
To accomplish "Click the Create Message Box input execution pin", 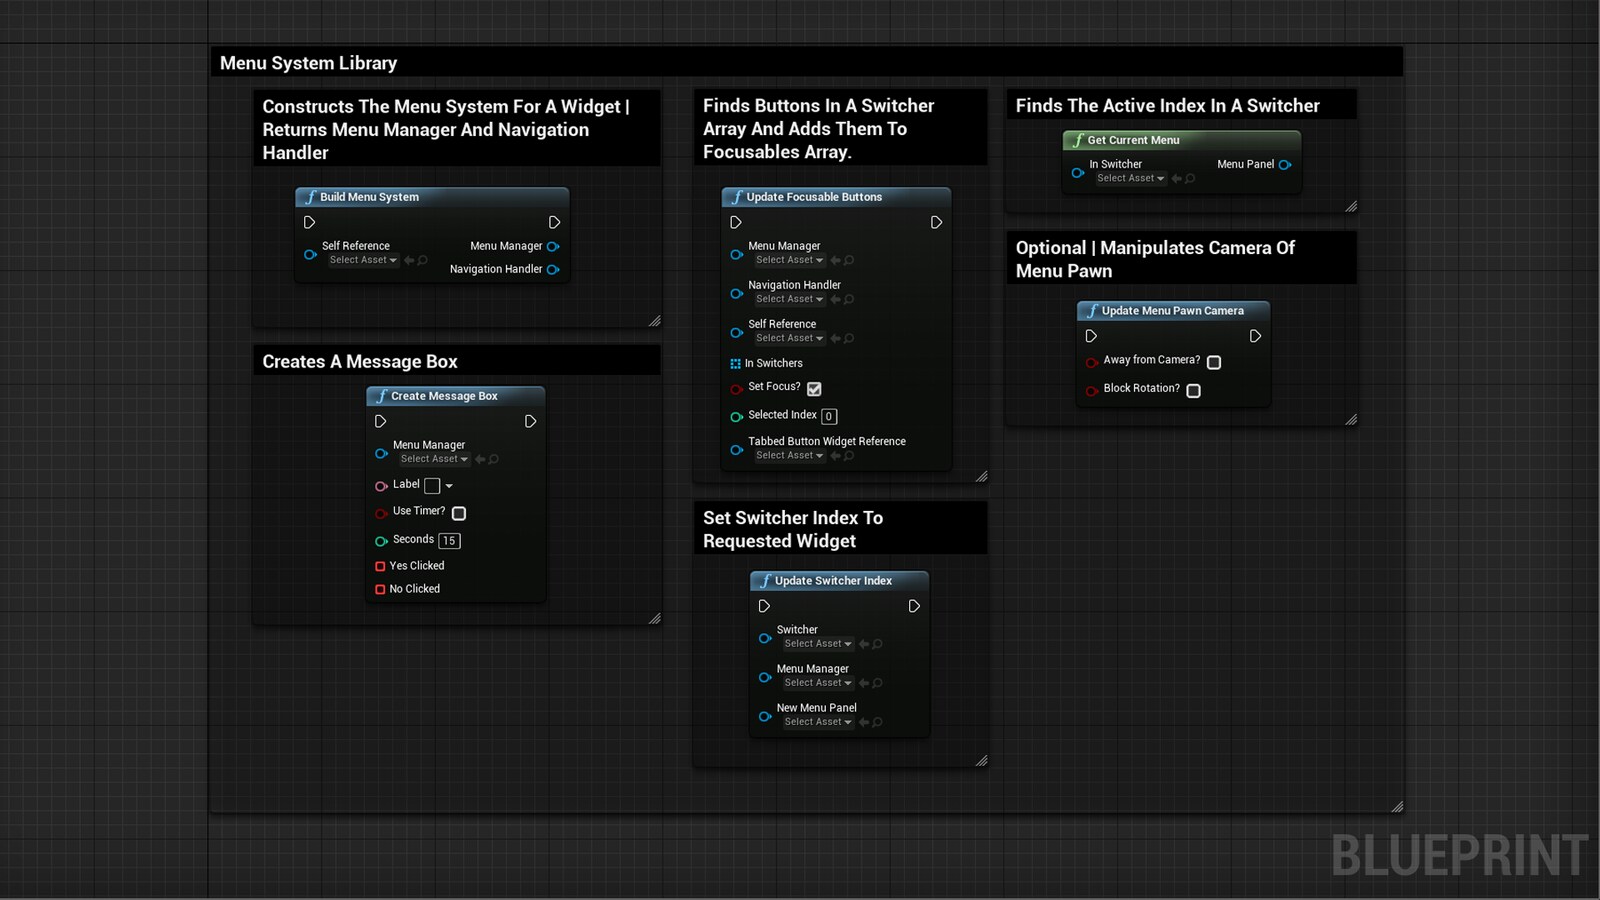I will pyautogui.click(x=380, y=421).
